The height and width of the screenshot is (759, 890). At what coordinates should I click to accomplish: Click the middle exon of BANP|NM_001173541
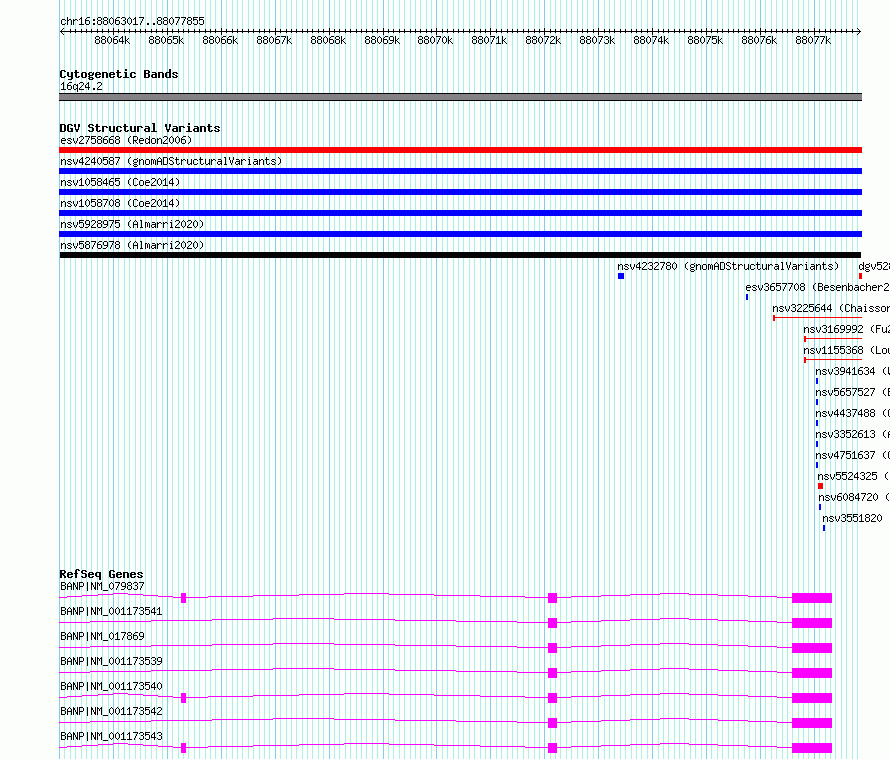point(552,623)
